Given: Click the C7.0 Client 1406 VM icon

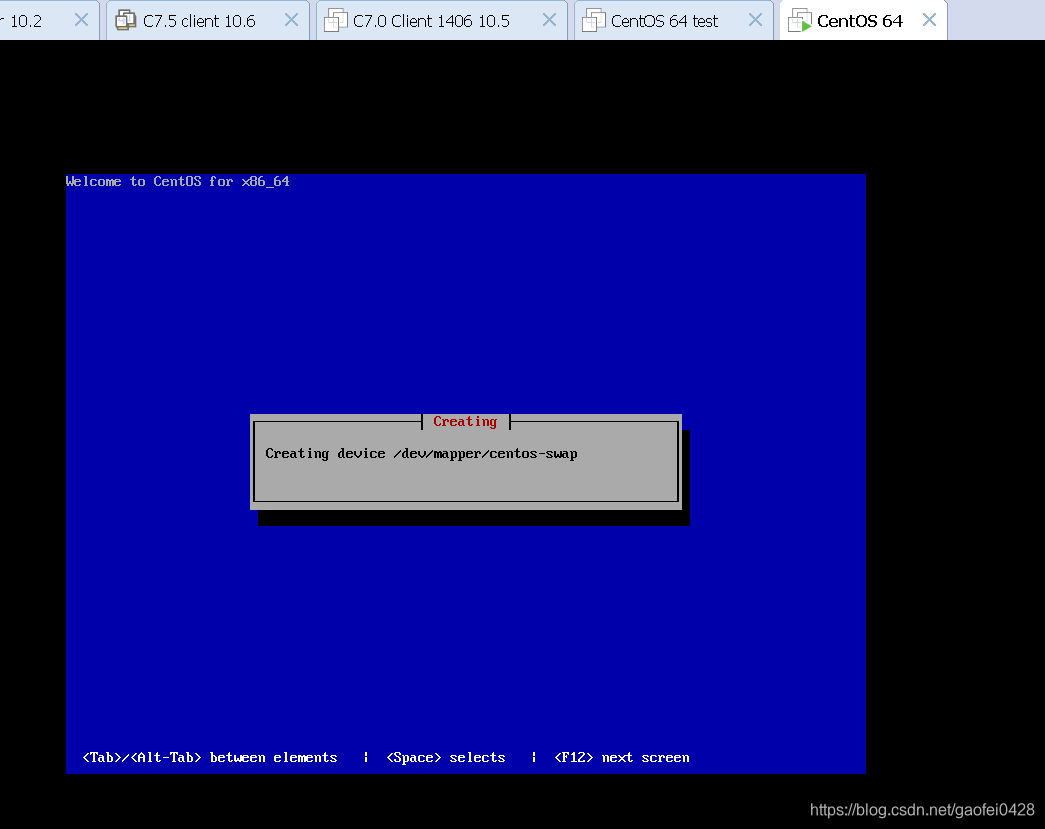Looking at the screenshot, I should (x=335, y=21).
